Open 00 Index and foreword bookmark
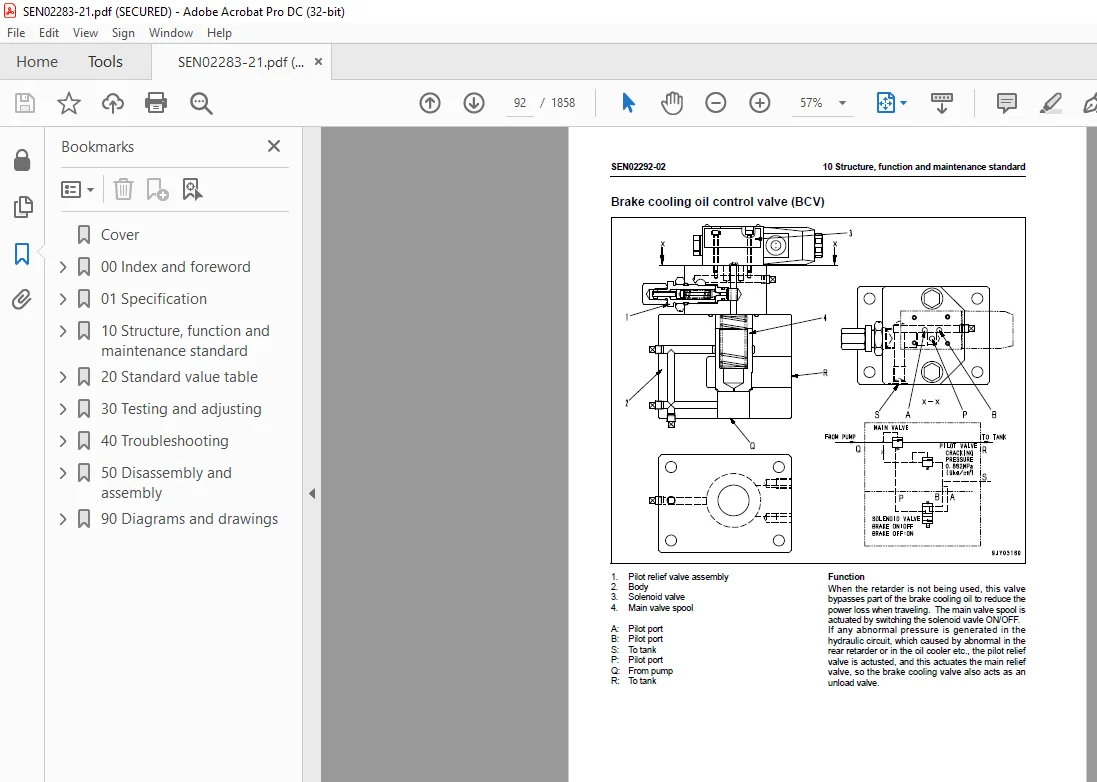This screenshot has height=782, width=1097. (x=176, y=267)
